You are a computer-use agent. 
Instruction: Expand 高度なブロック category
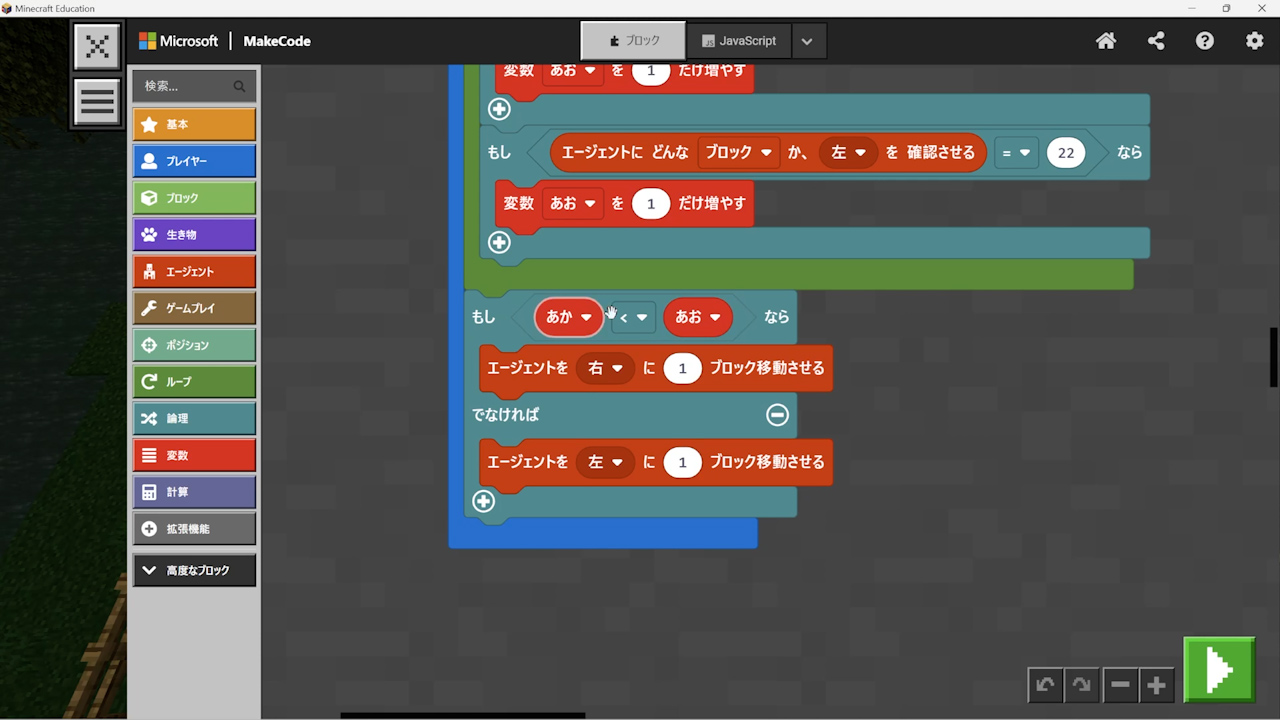point(195,570)
